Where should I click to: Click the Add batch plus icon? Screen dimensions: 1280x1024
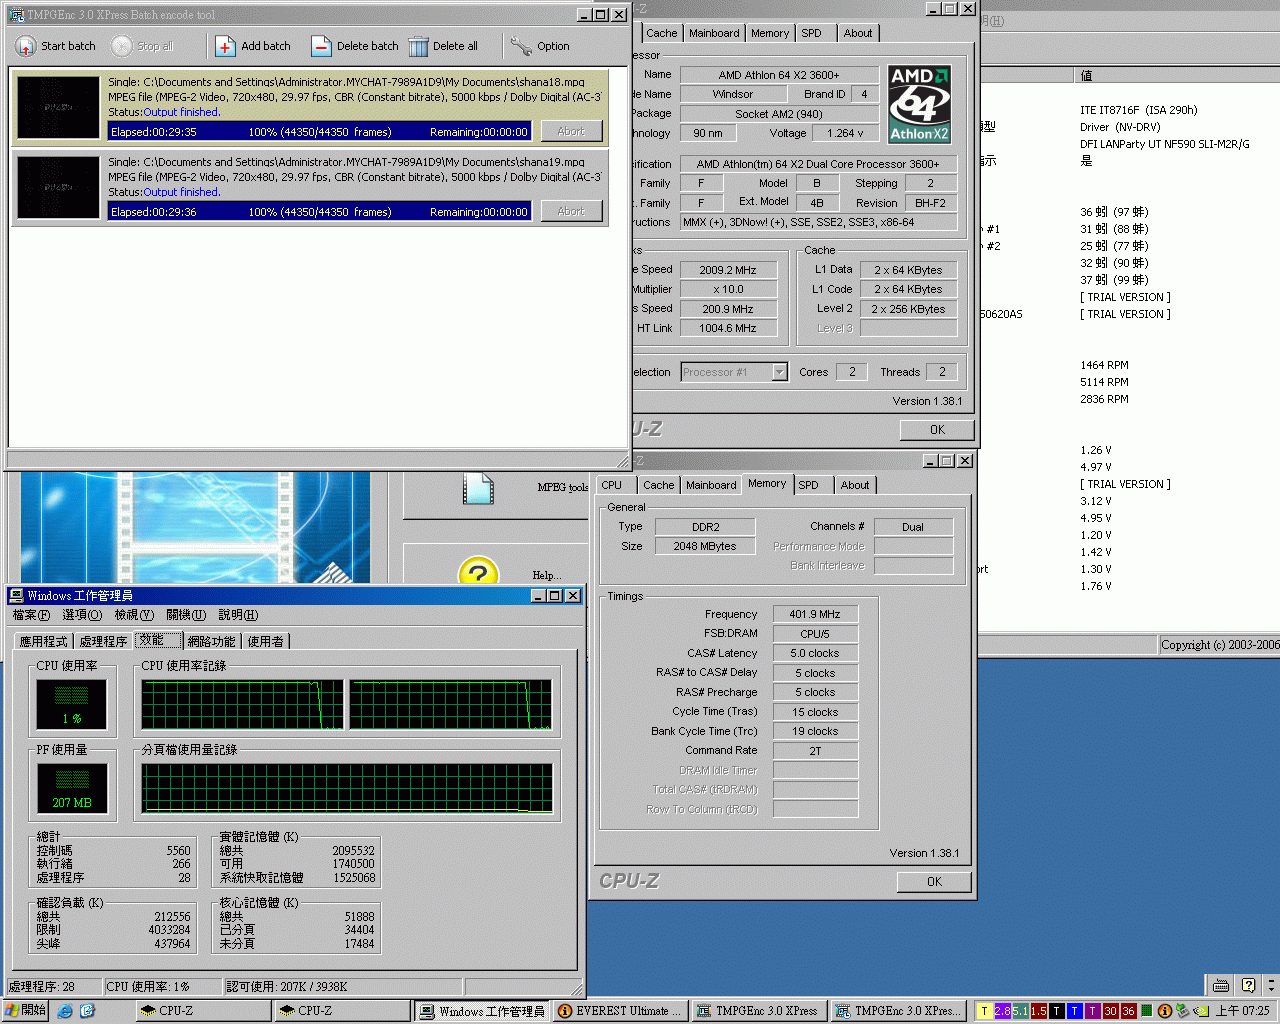pyautogui.click(x=225, y=46)
